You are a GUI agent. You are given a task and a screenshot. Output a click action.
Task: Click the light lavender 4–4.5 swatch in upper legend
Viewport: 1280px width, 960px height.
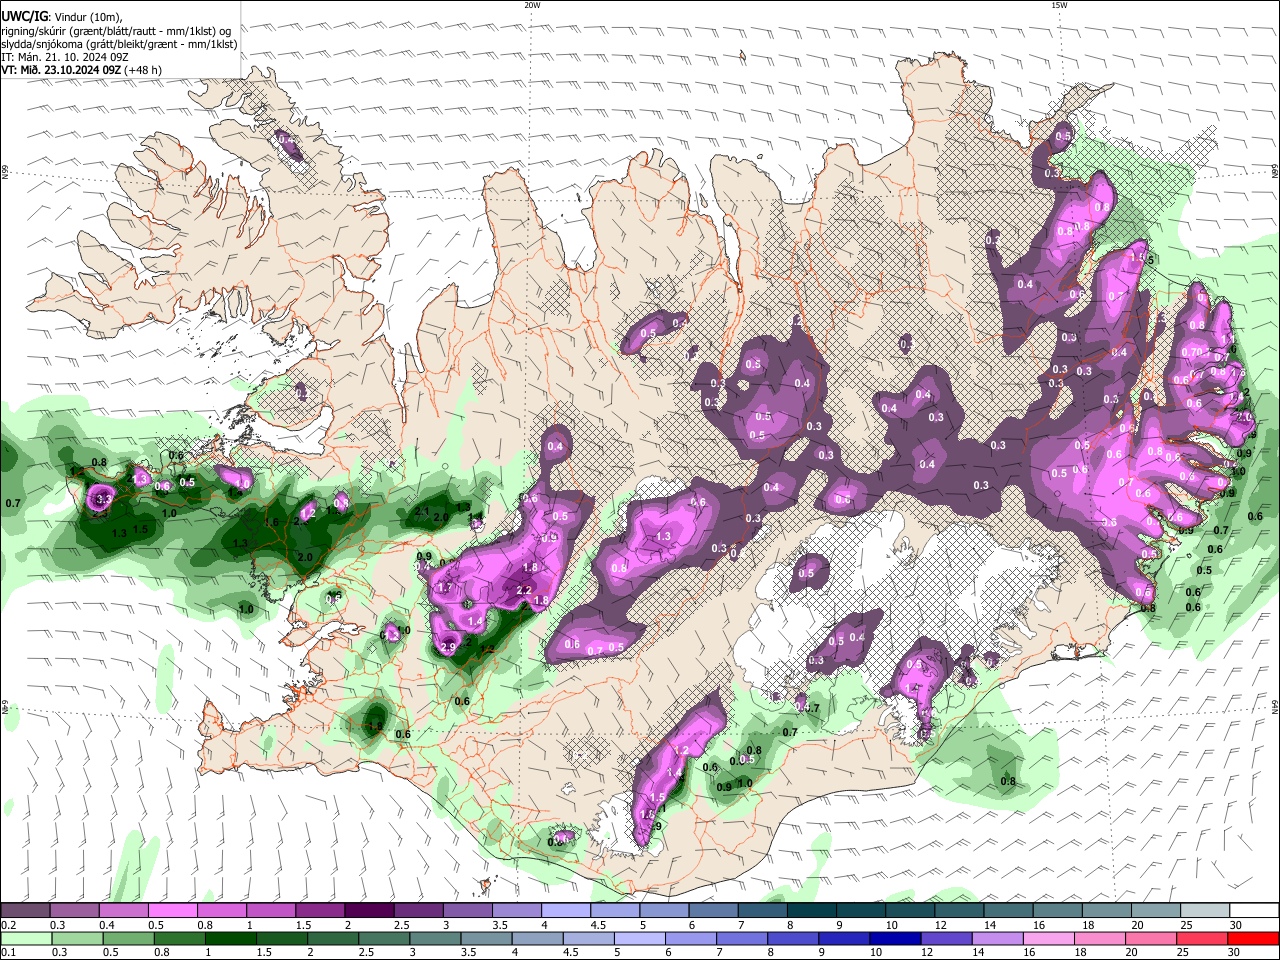pos(566,911)
